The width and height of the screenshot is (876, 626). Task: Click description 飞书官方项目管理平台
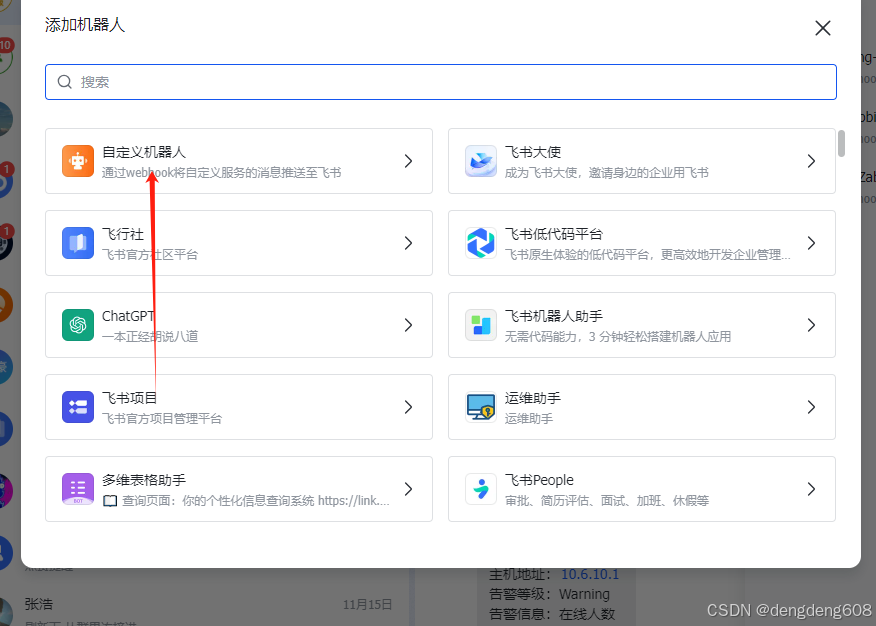pyautogui.click(x=162, y=419)
